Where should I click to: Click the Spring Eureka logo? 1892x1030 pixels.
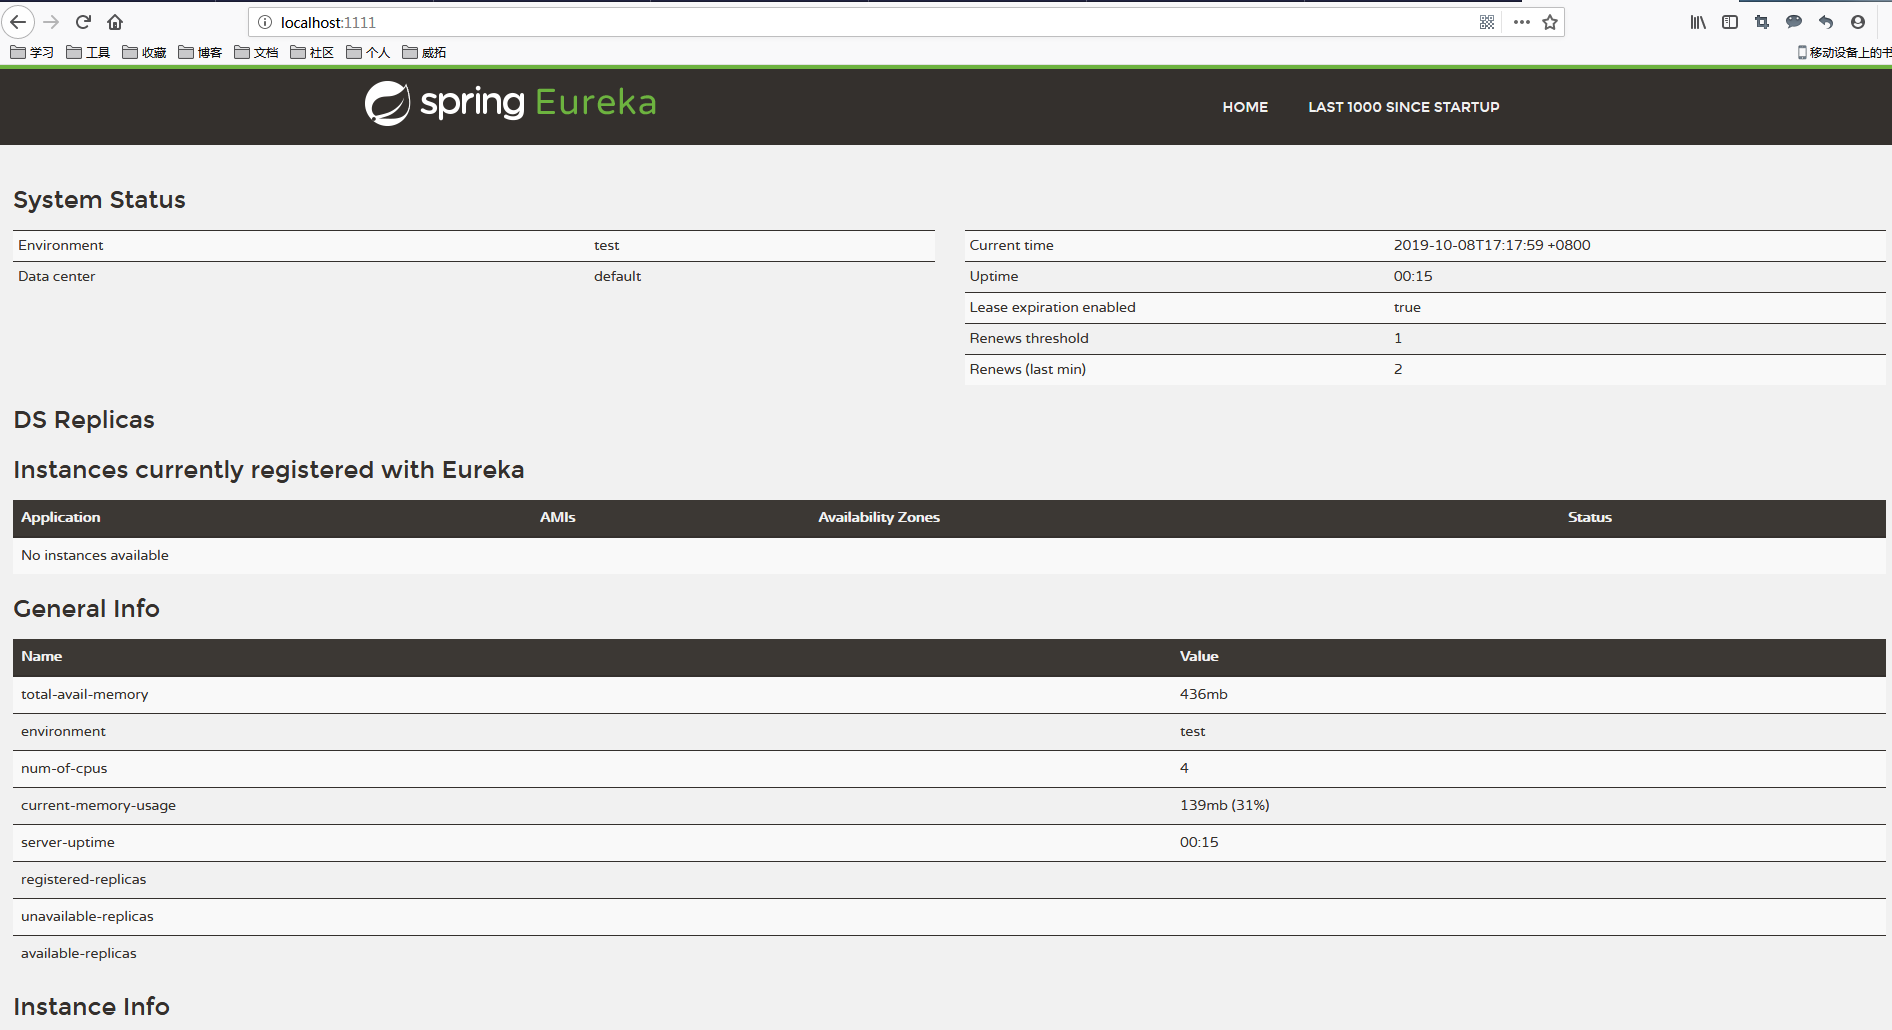coord(510,103)
